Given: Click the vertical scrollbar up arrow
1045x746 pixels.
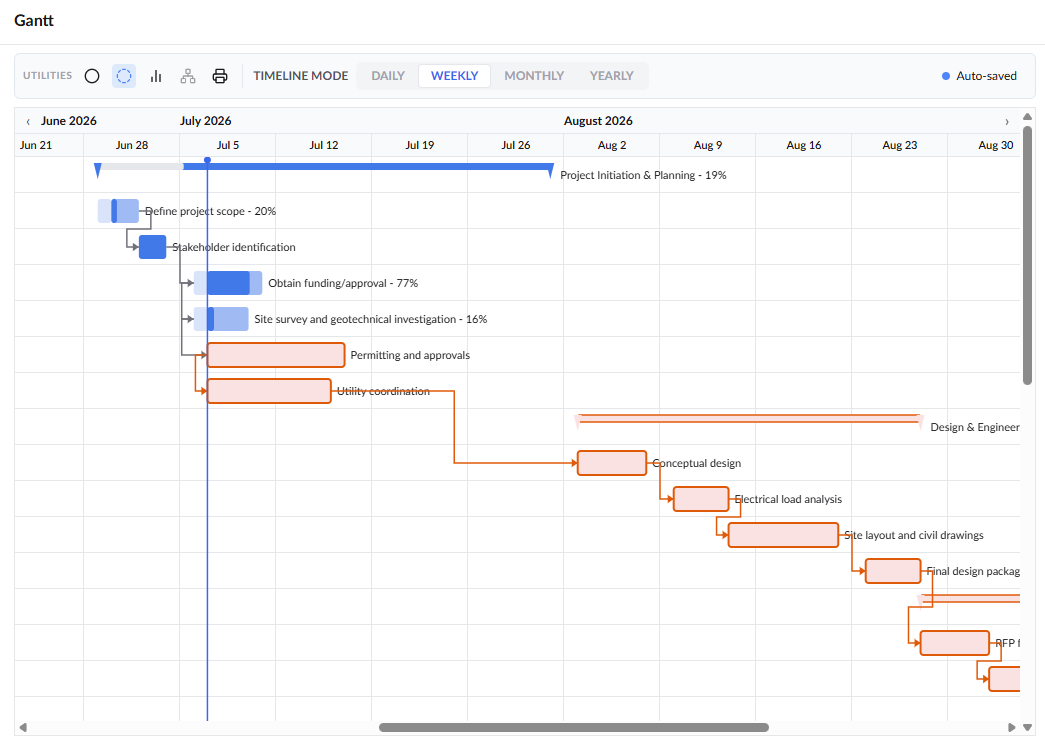Looking at the screenshot, I should pos(1027,117).
